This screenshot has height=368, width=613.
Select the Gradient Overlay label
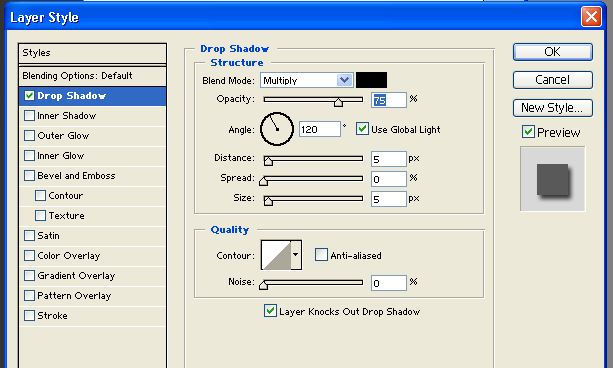76,275
